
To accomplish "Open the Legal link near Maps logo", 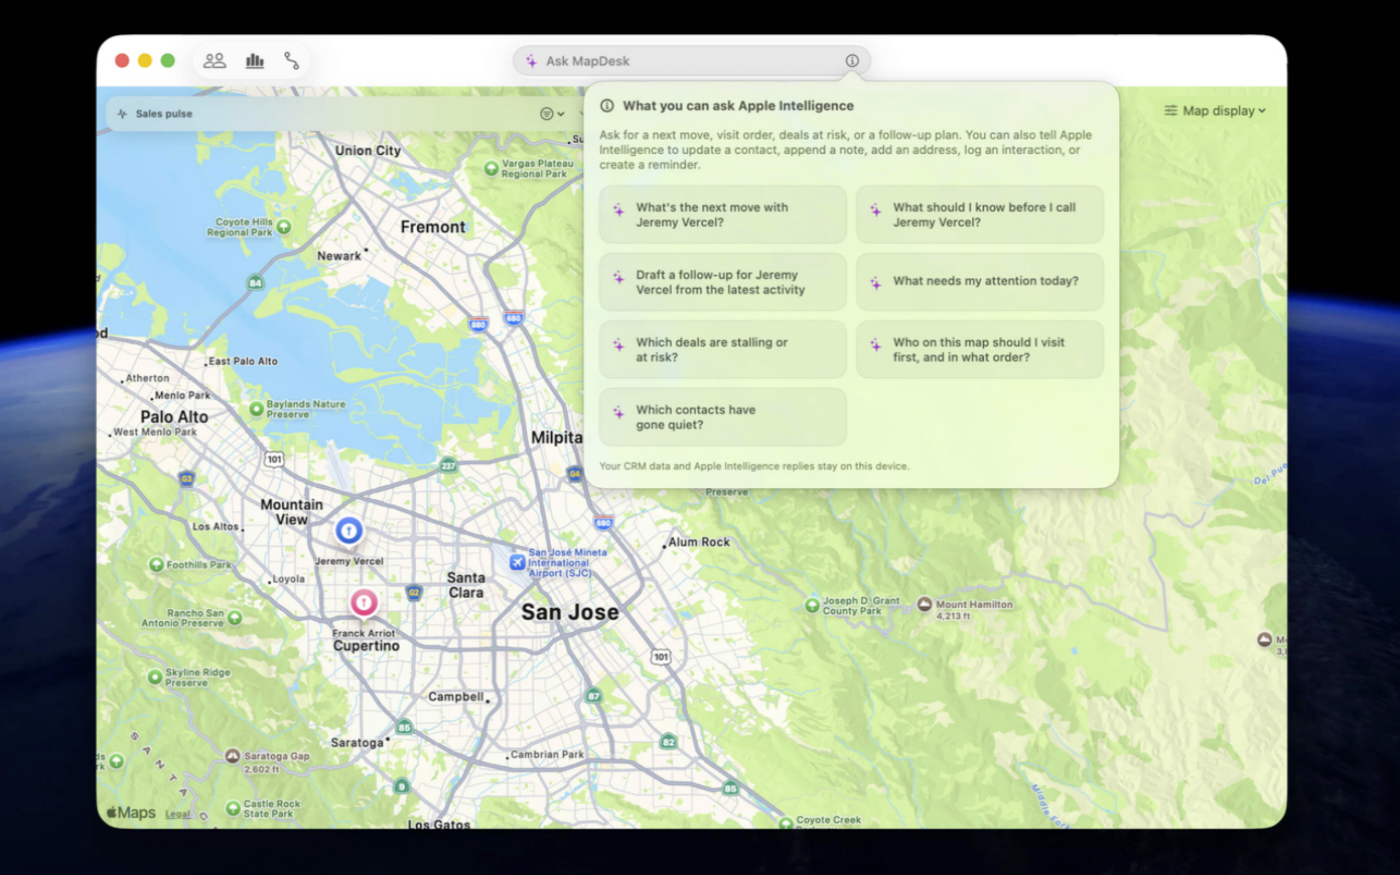I will point(178,814).
